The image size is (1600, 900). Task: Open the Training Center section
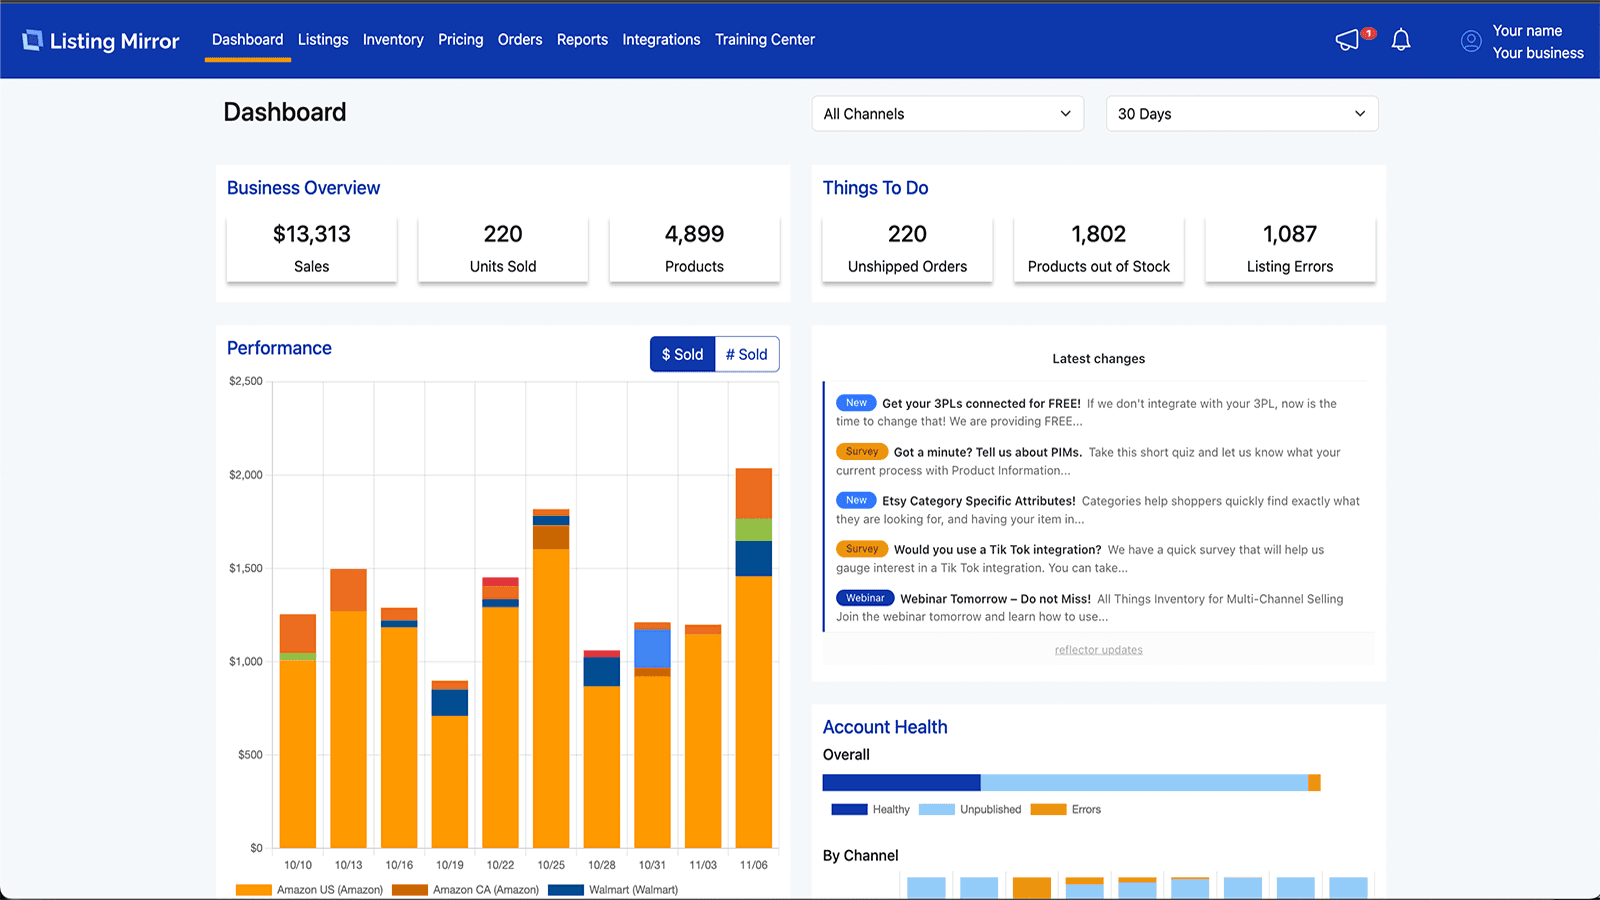(765, 39)
